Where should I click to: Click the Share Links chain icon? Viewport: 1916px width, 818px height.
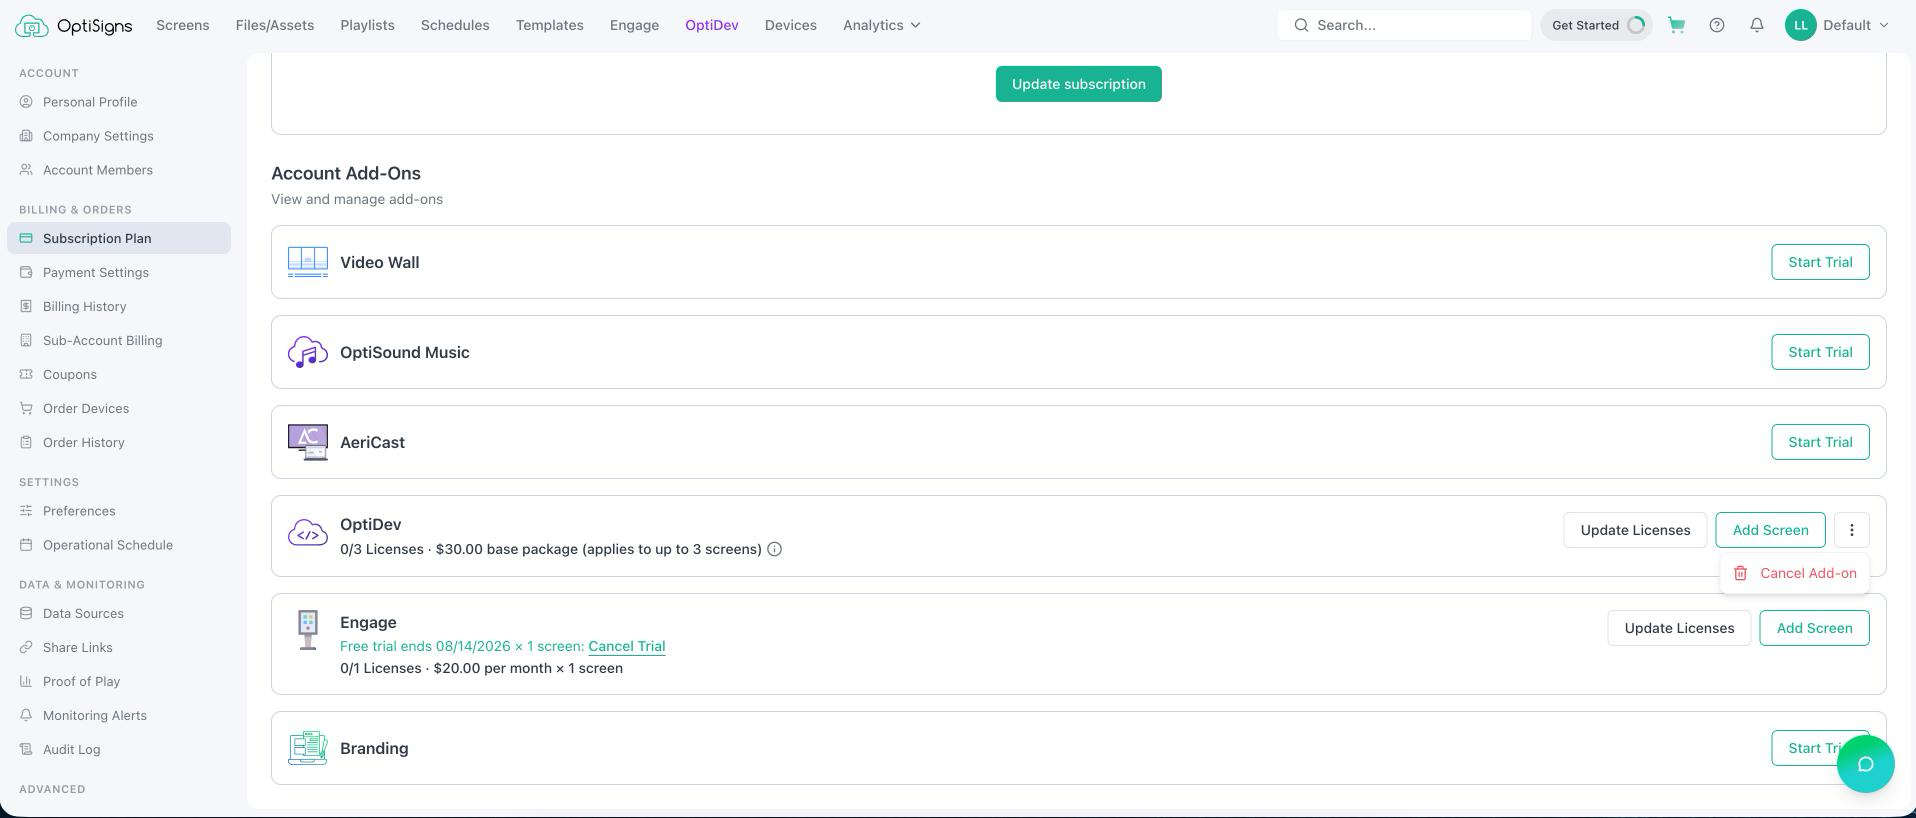[26, 647]
